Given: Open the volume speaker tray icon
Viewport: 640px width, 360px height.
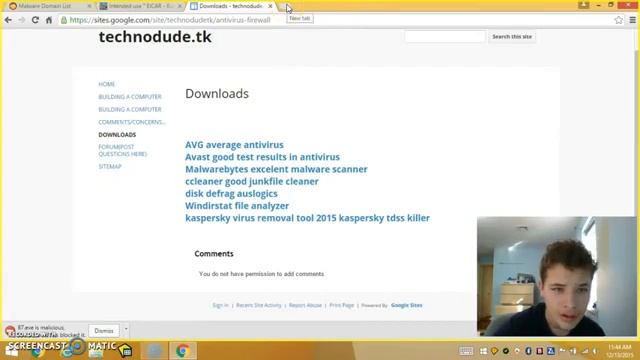Looking at the screenshot, I should coord(595,351).
